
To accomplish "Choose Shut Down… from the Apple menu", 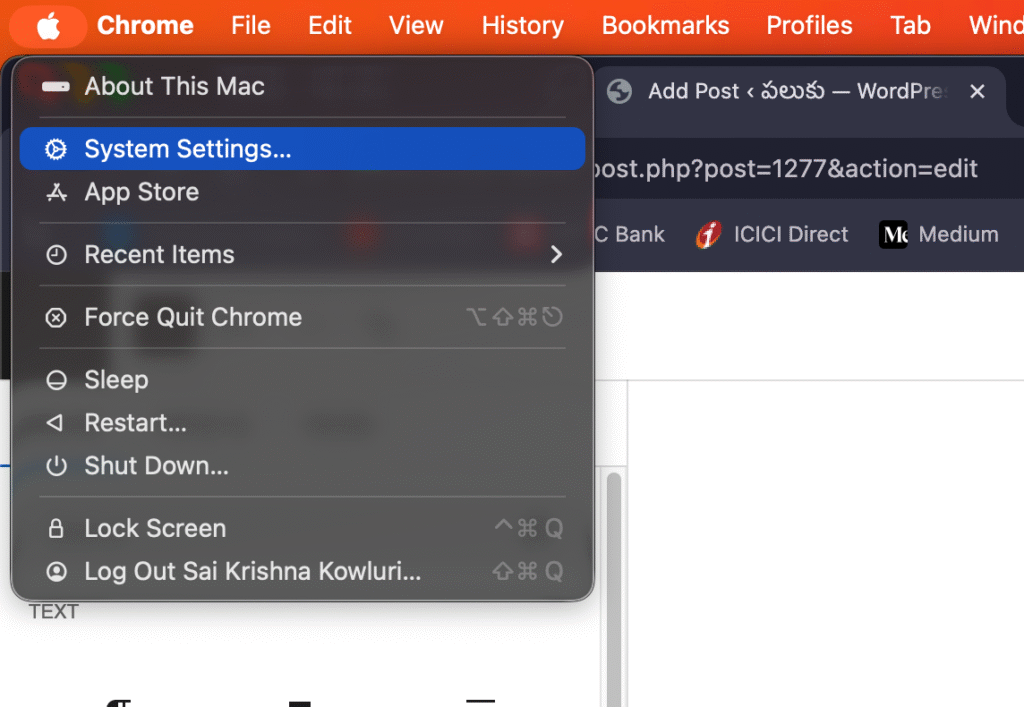I will point(302,466).
